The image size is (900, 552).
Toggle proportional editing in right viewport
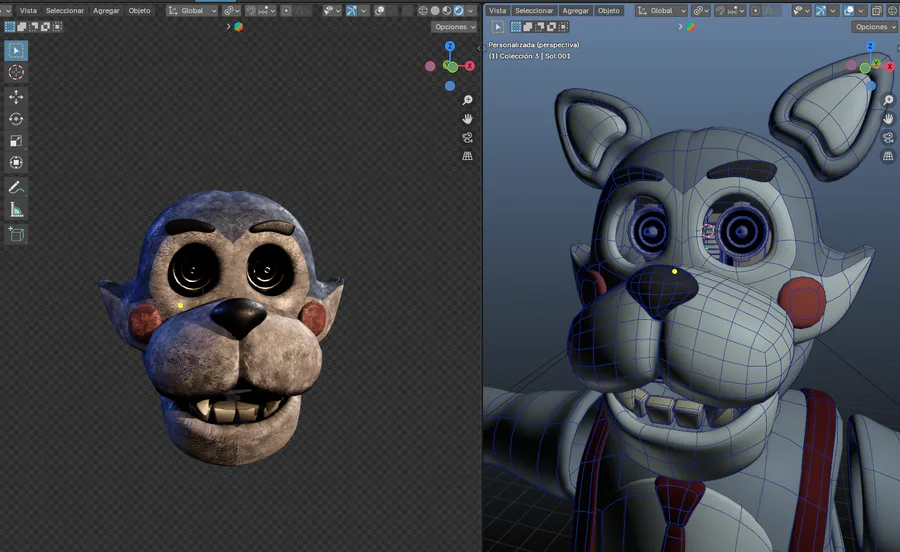point(755,10)
